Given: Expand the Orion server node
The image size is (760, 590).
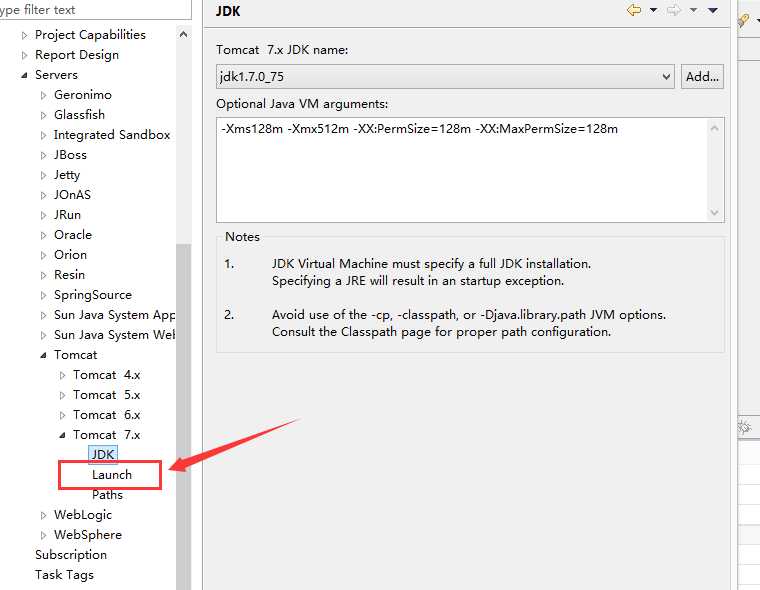Looking at the screenshot, I should 44,255.
